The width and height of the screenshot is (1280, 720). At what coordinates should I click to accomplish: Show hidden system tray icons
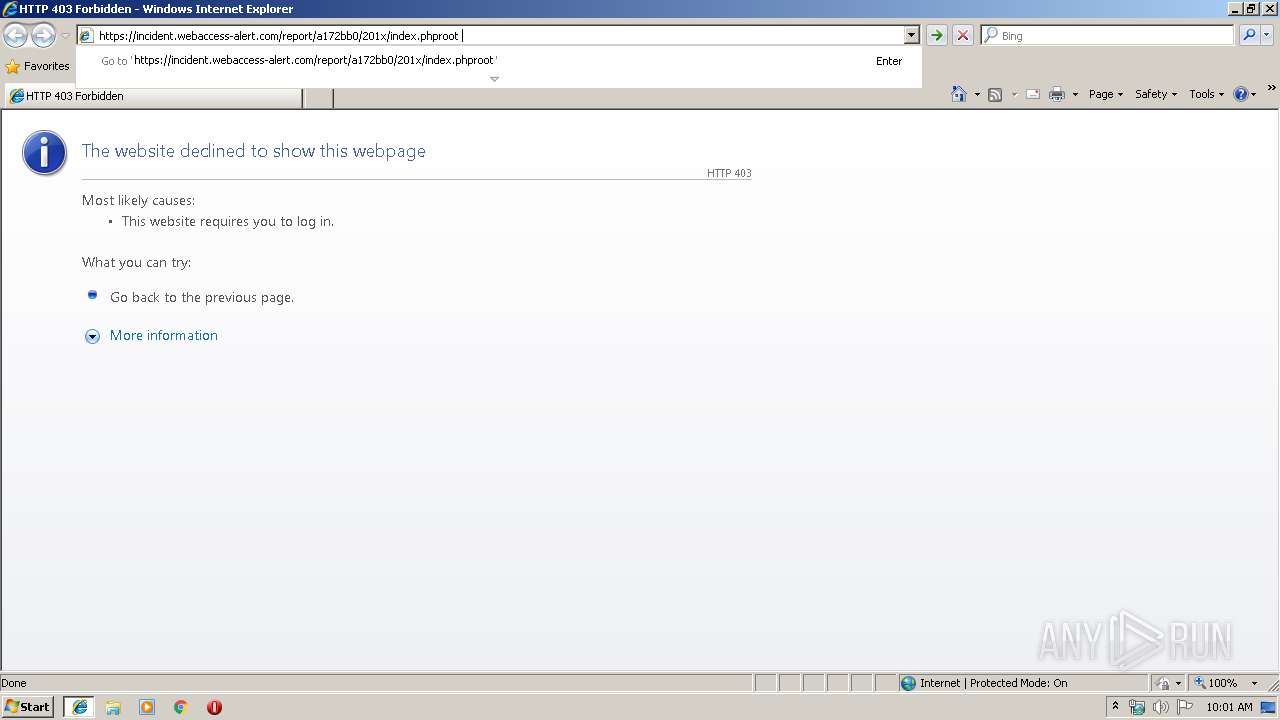(x=1115, y=706)
